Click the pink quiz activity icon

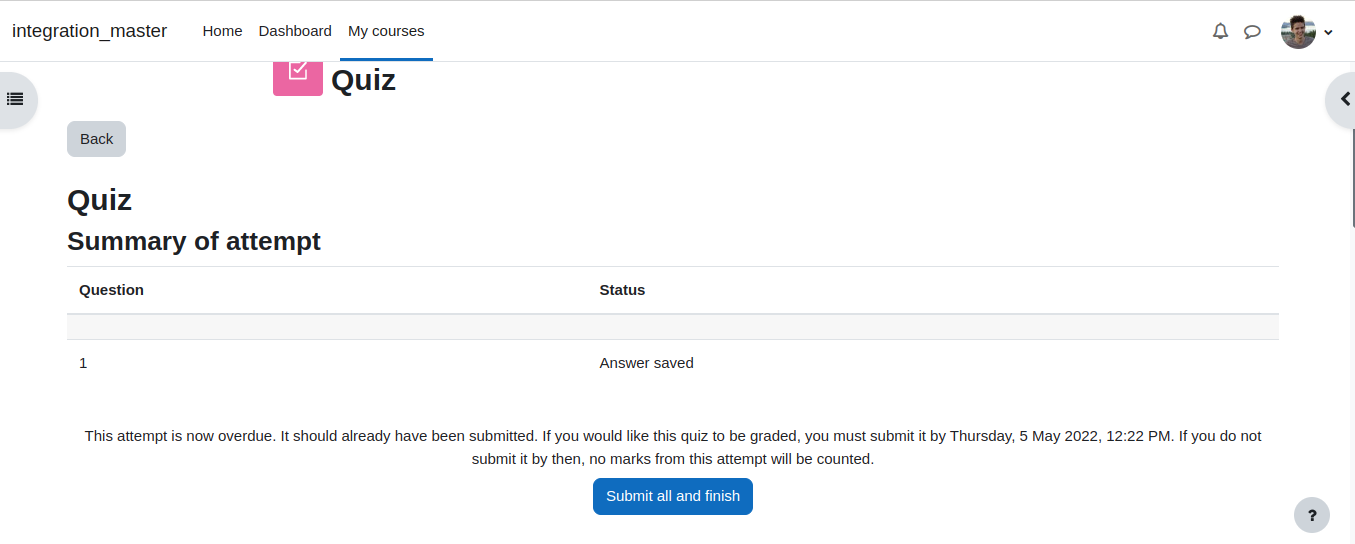(298, 77)
